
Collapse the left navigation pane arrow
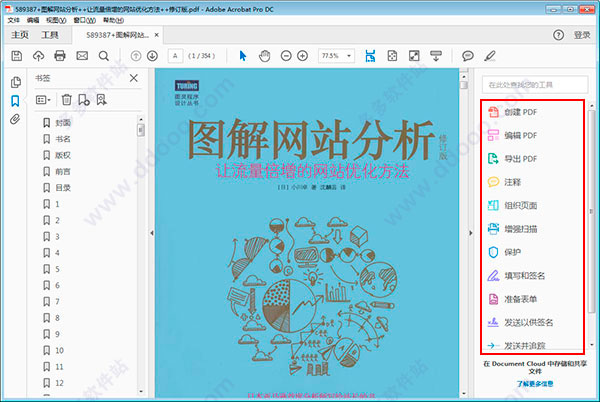pyautogui.click(x=152, y=233)
